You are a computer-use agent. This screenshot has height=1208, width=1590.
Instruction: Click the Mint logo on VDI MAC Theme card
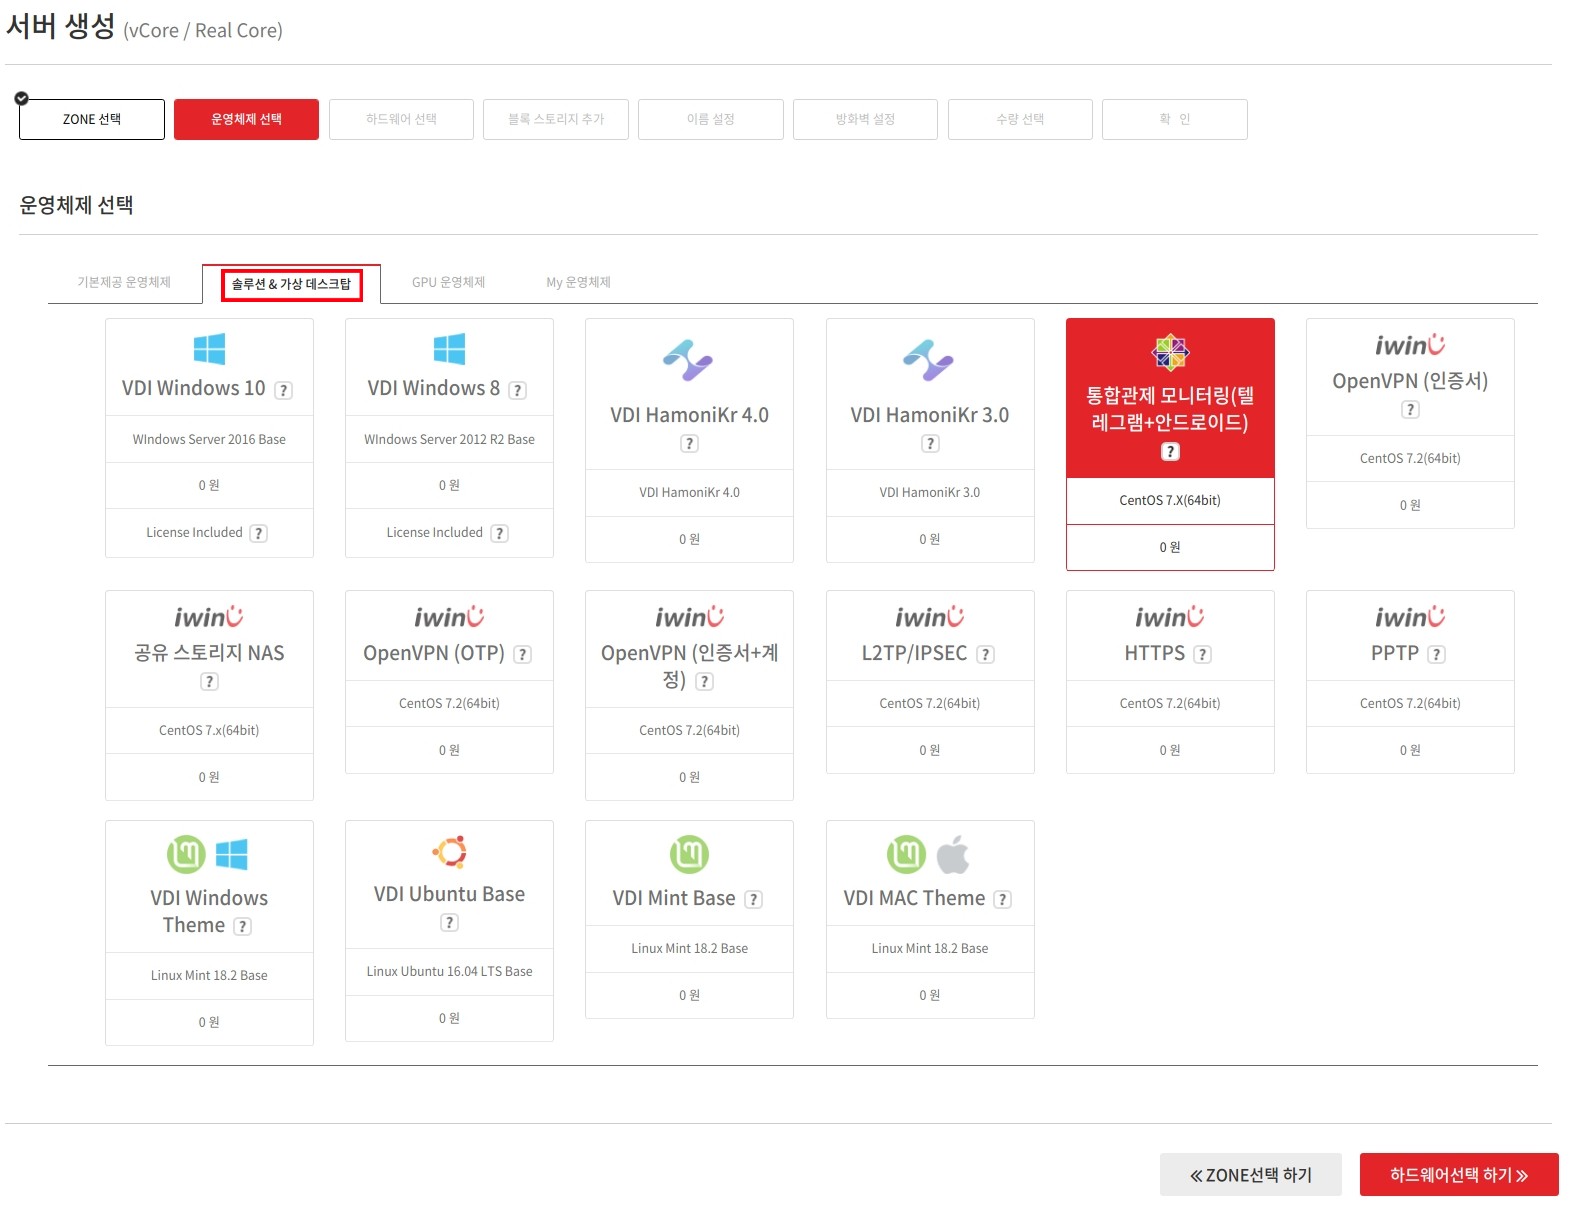click(x=907, y=854)
